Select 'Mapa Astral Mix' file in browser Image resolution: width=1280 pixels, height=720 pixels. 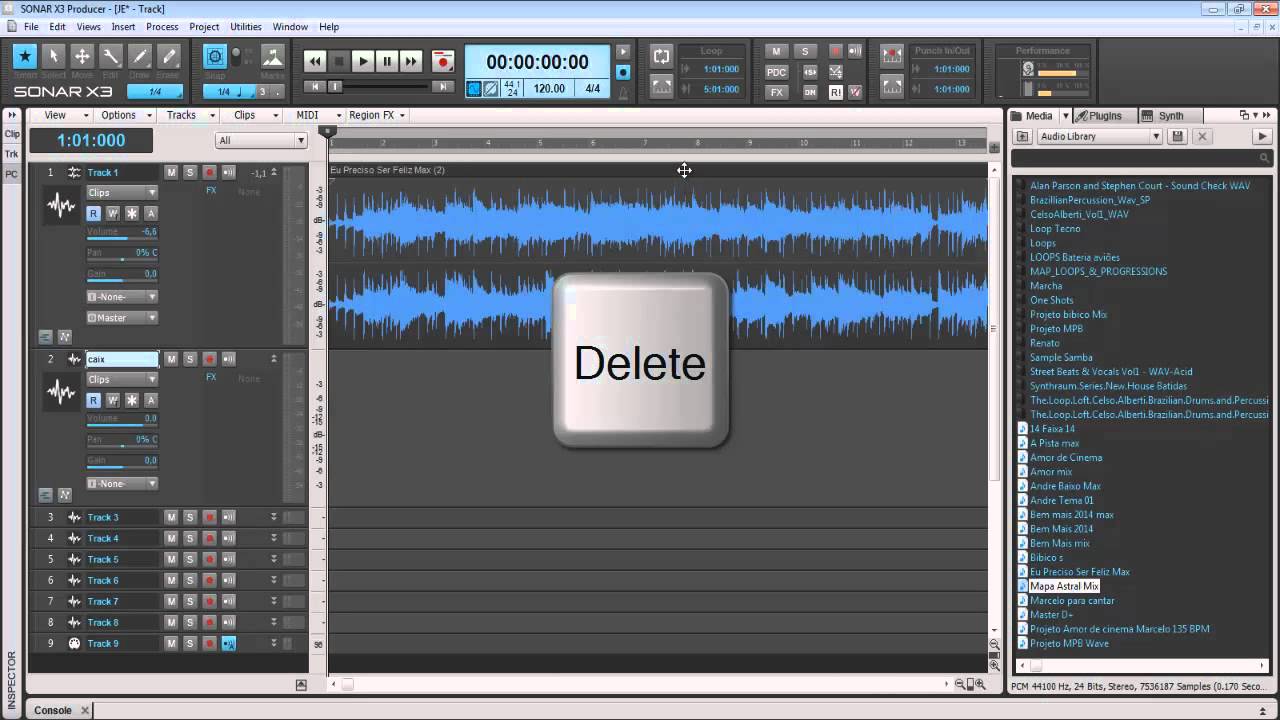pos(1064,586)
